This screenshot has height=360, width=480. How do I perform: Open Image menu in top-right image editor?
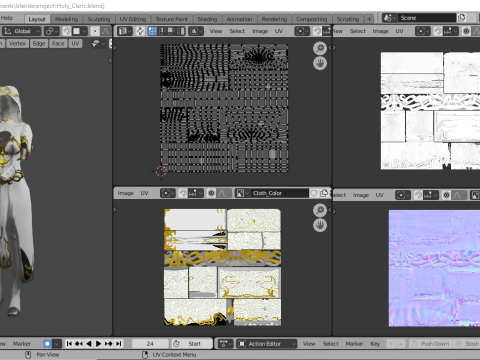pos(380,31)
